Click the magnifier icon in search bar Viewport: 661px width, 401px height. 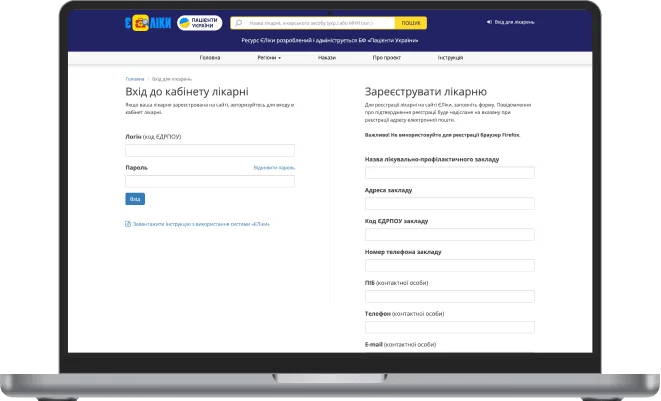tap(238, 22)
